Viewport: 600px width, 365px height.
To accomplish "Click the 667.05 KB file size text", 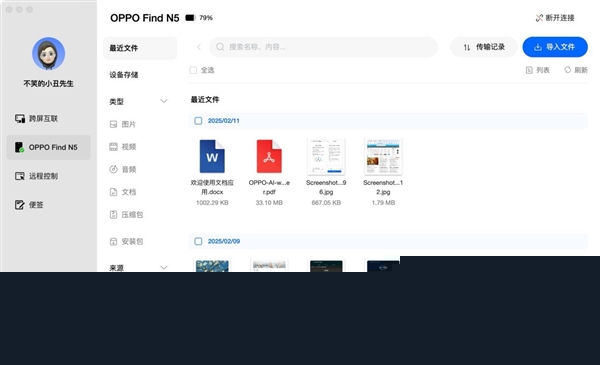I will click(x=326, y=203).
